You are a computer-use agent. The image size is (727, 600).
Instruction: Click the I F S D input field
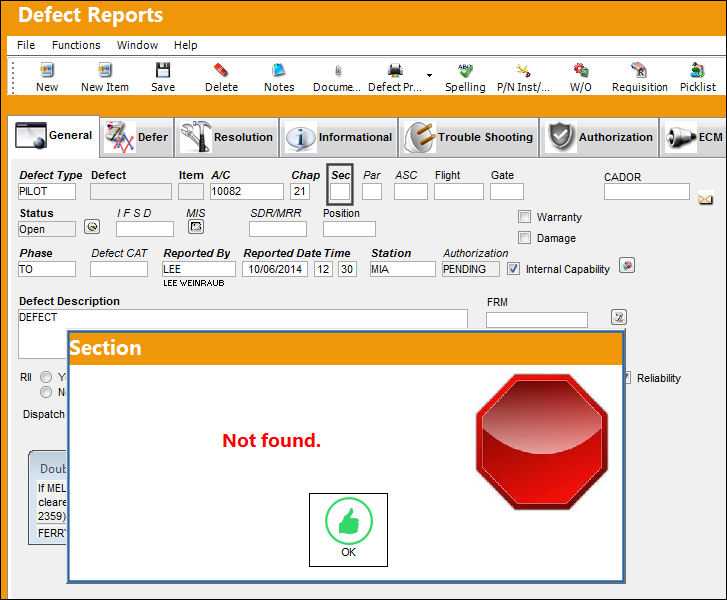tap(145, 229)
